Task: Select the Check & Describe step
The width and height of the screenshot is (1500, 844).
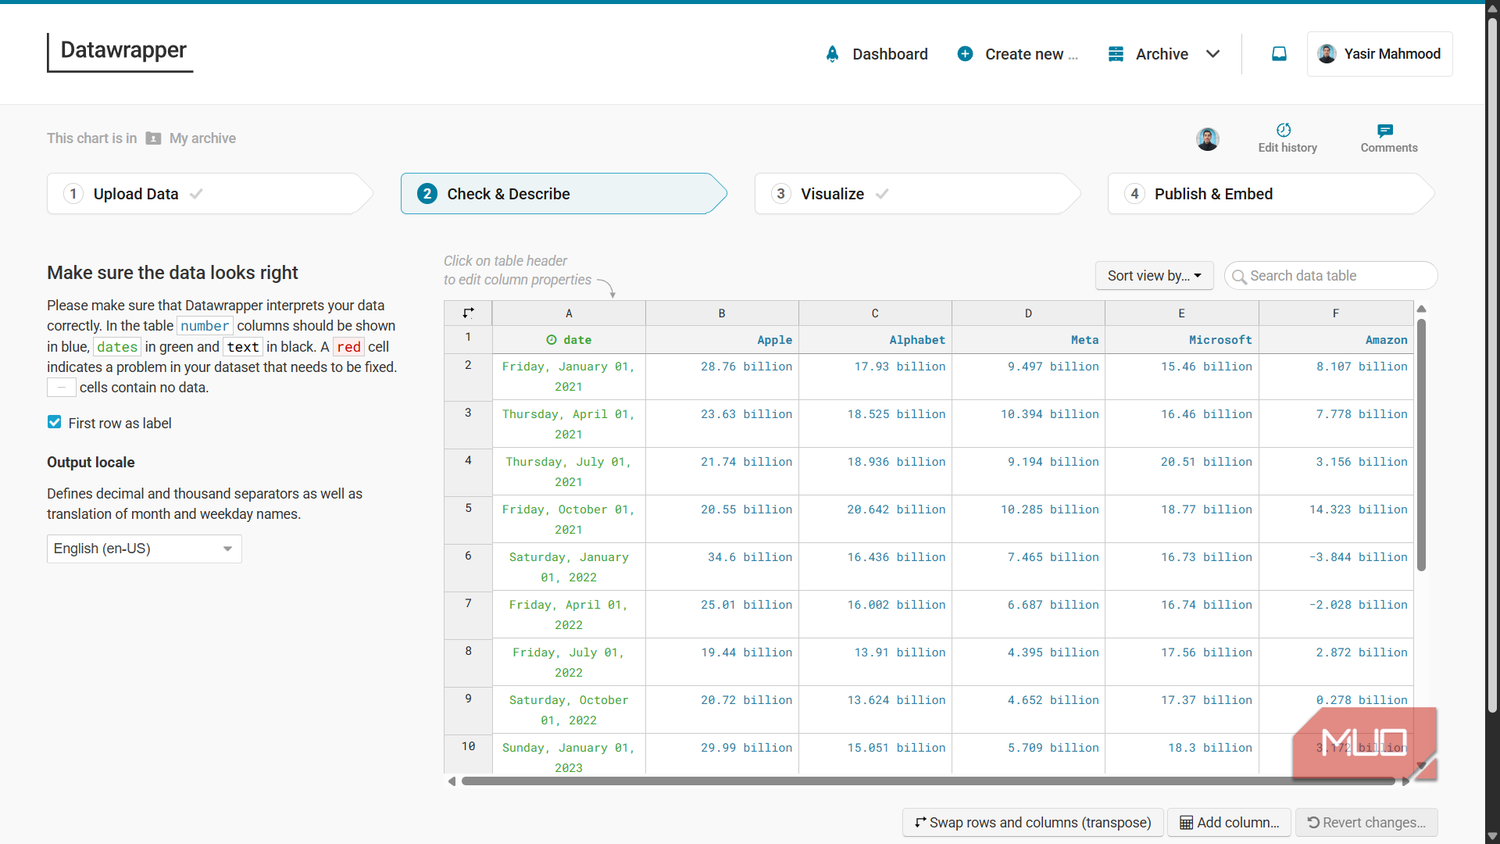Action: (564, 194)
